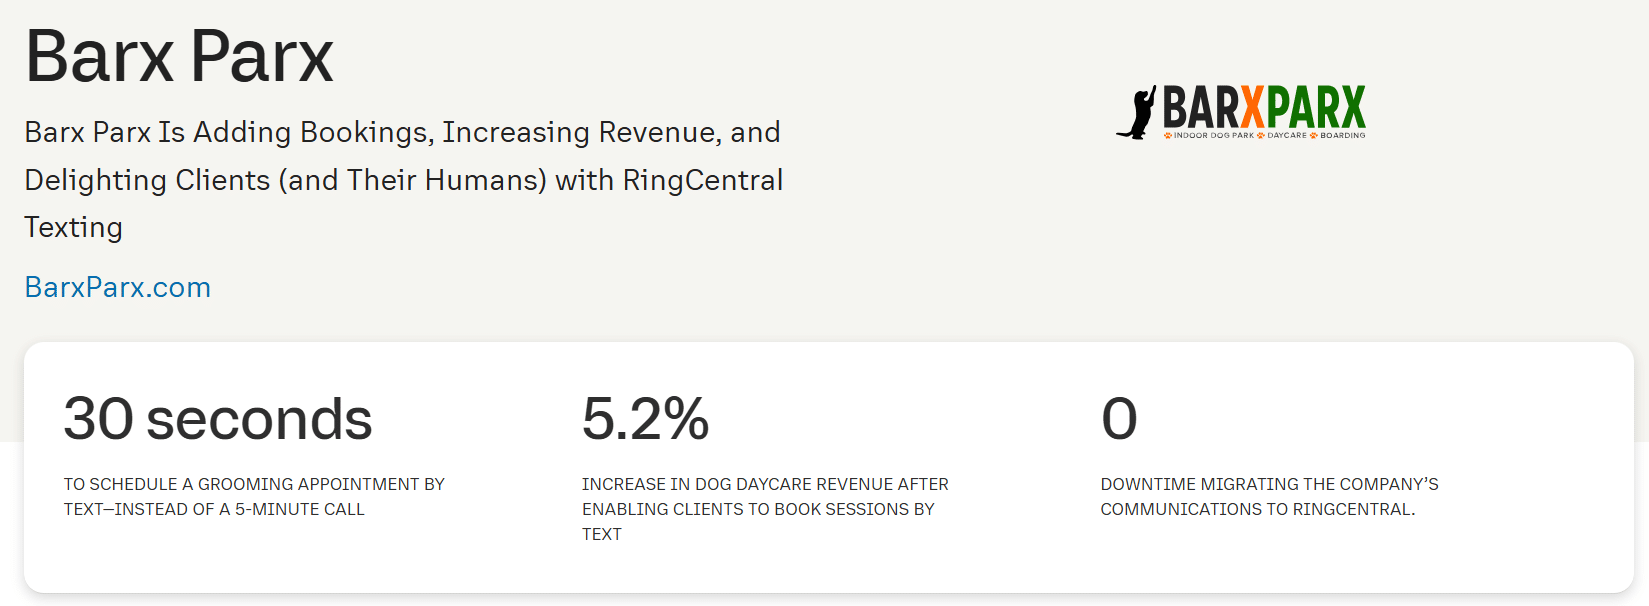This screenshot has height=606, width=1649.
Task: Click the "Boarding" word in logo tagline
Action: click(1342, 135)
